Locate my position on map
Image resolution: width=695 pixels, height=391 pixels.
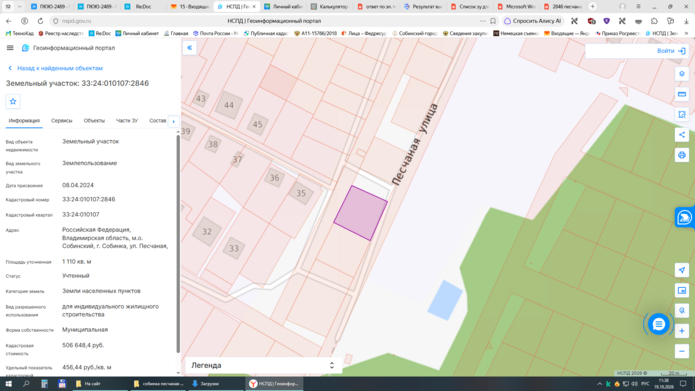click(682, 270)
